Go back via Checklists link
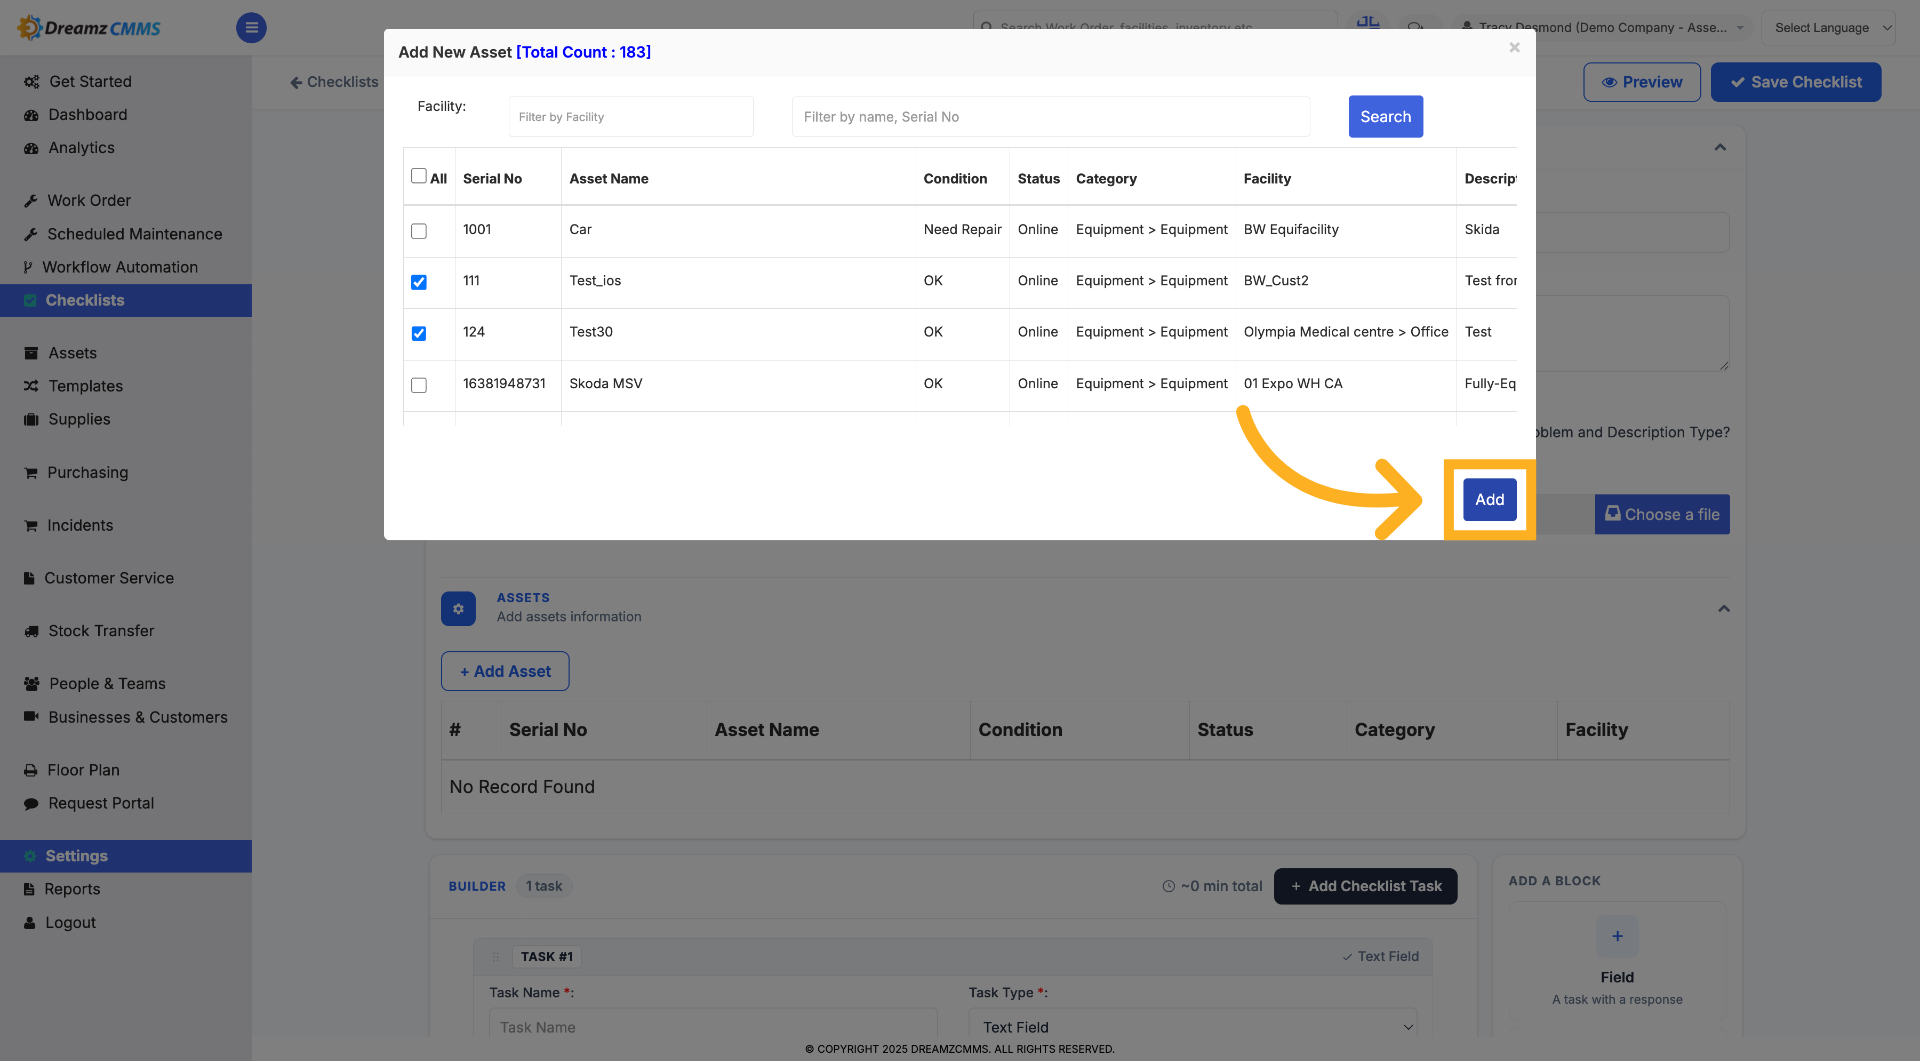The width and height of the screenshot is (1920, 1061). pos(334,82)
